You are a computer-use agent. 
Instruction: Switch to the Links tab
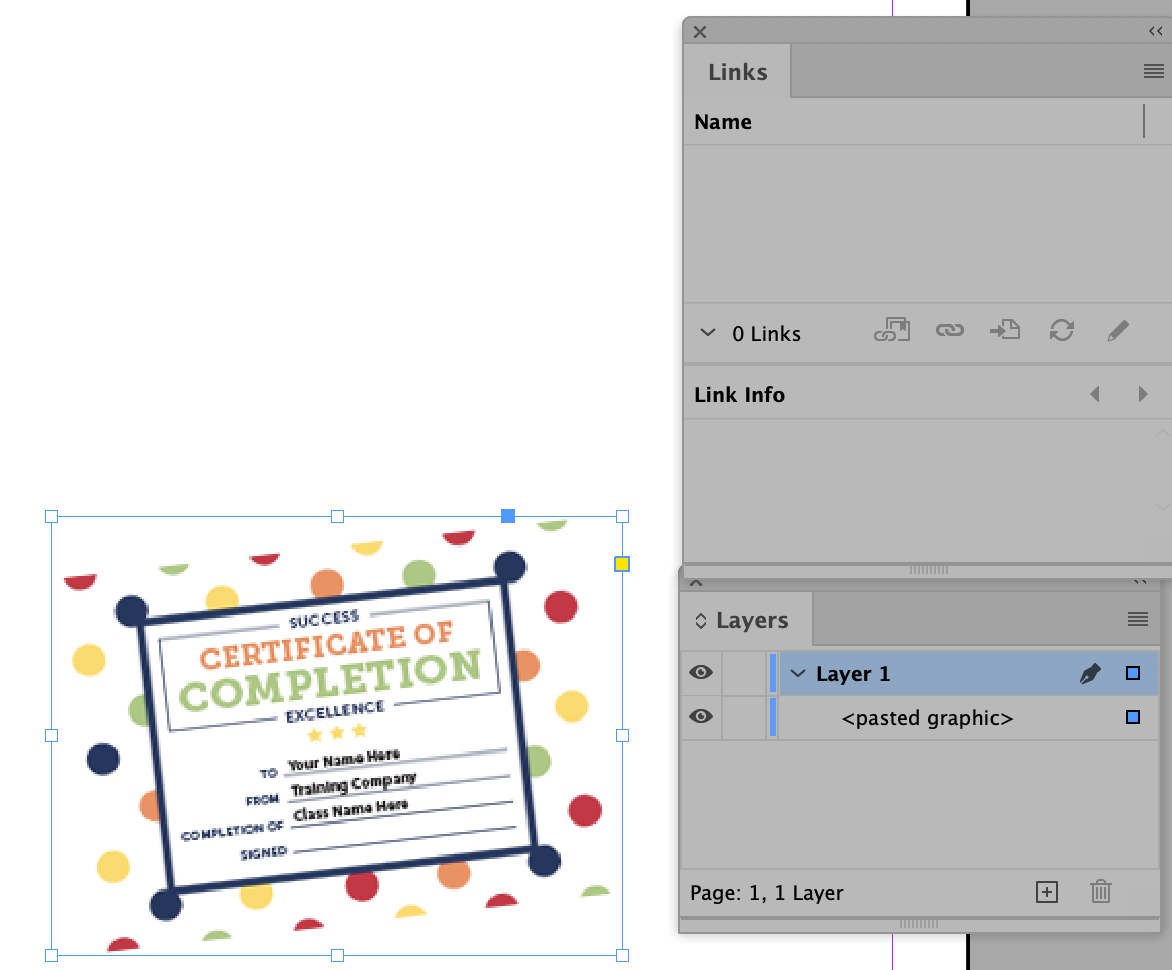736,71
